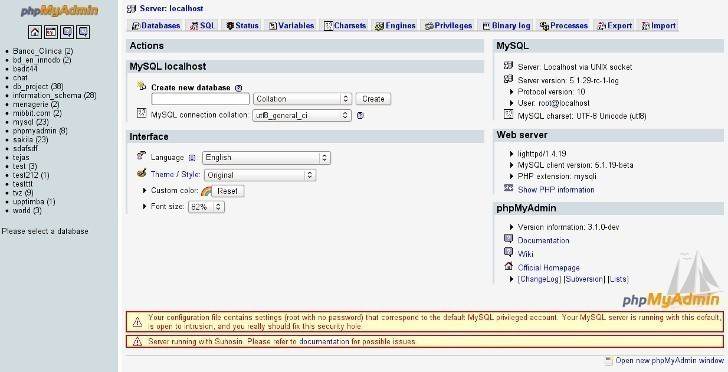Open the Lists link

coord(618,279)
